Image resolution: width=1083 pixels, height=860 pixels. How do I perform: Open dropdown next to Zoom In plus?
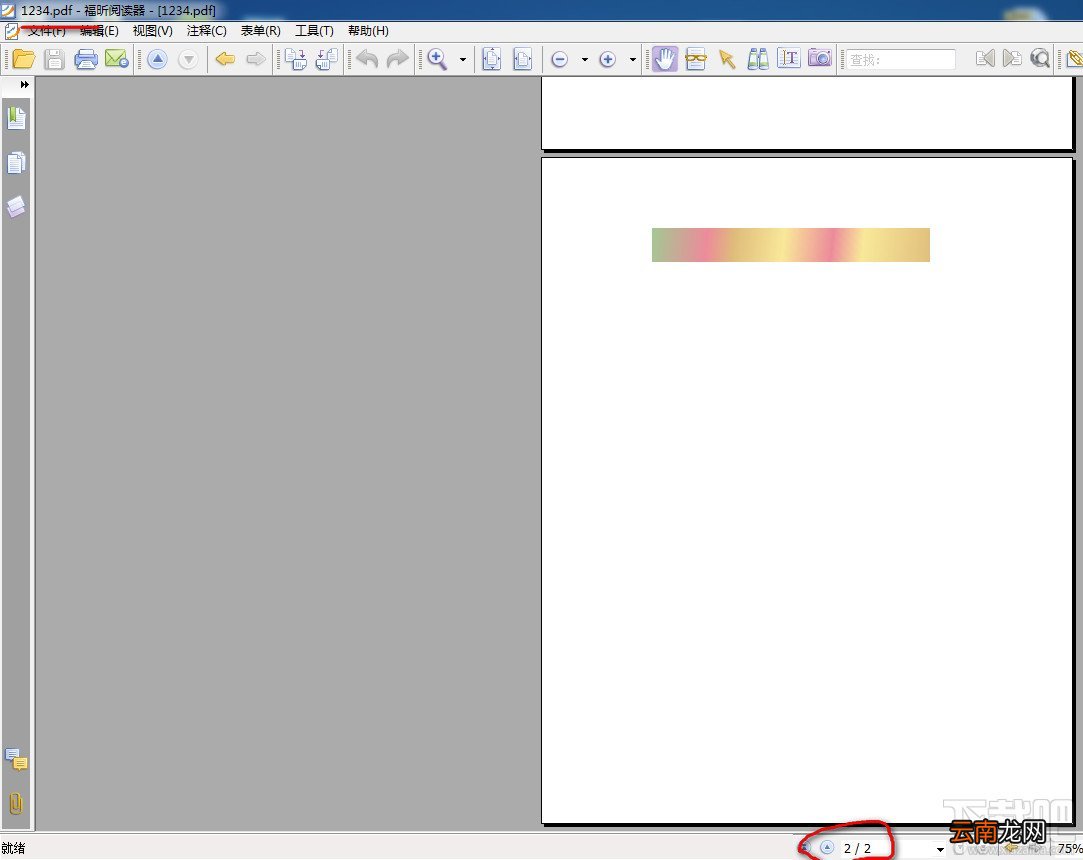633,60
